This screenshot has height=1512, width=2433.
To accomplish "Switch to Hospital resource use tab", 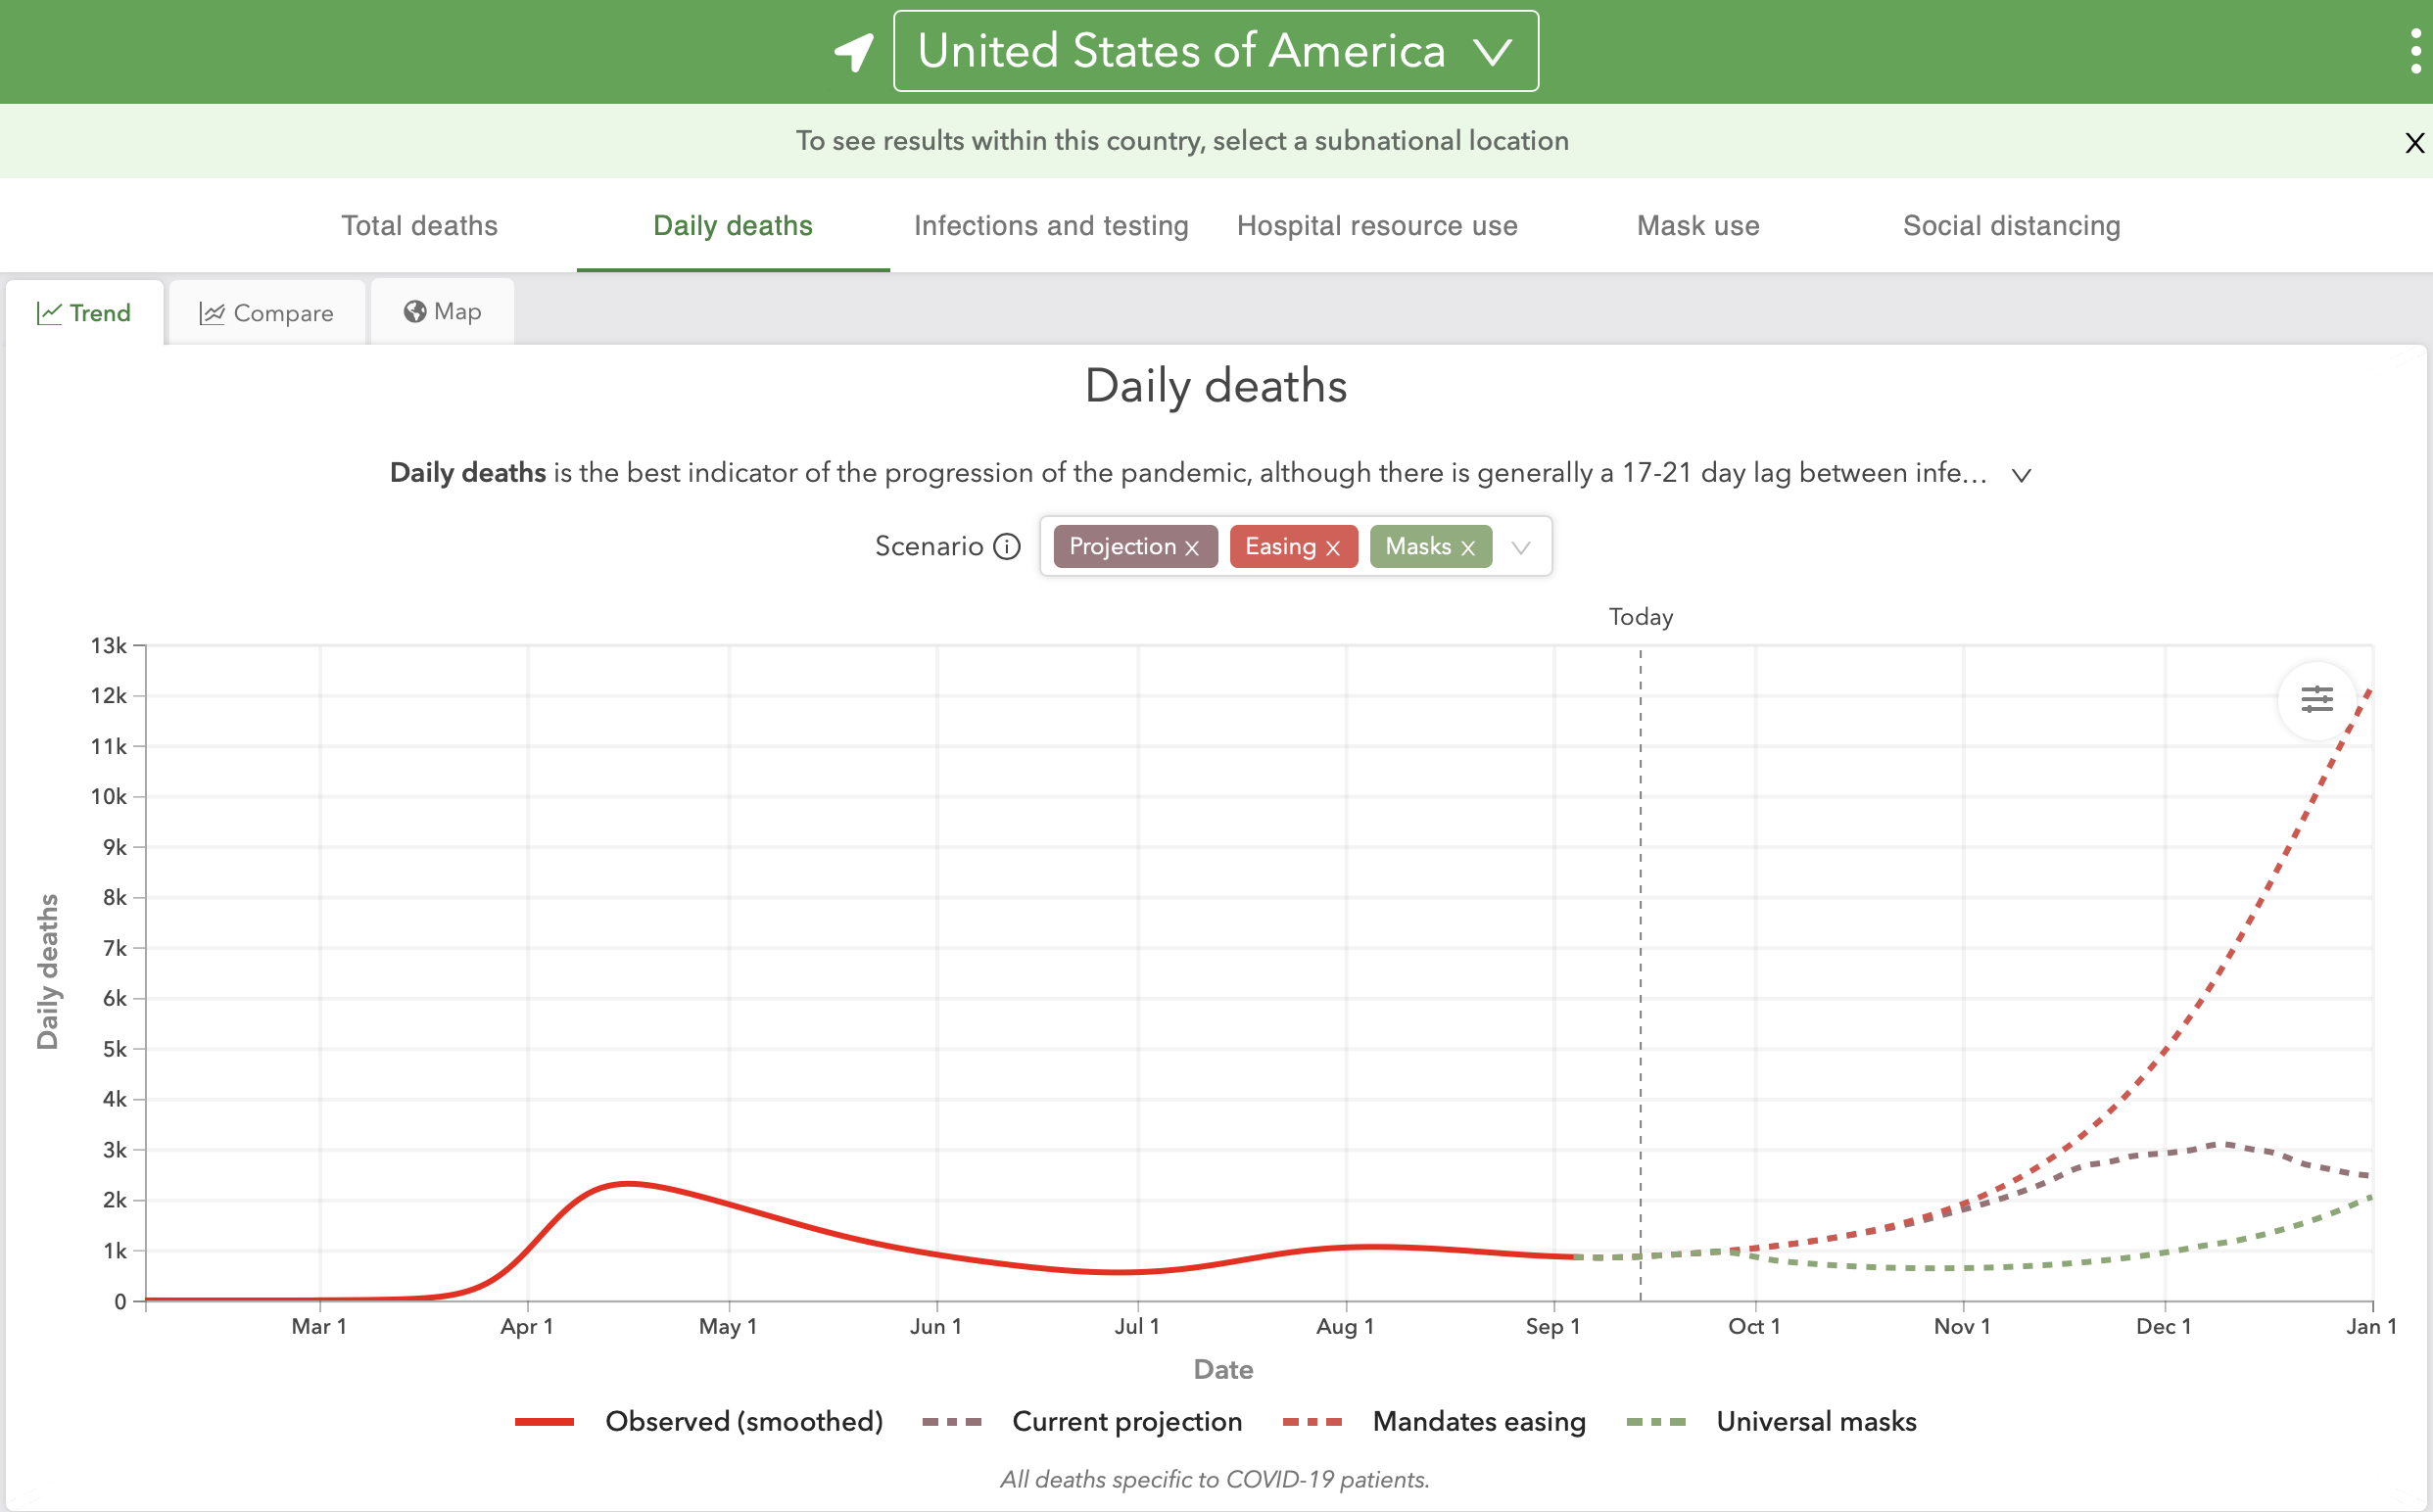I will click(1377, 226).
